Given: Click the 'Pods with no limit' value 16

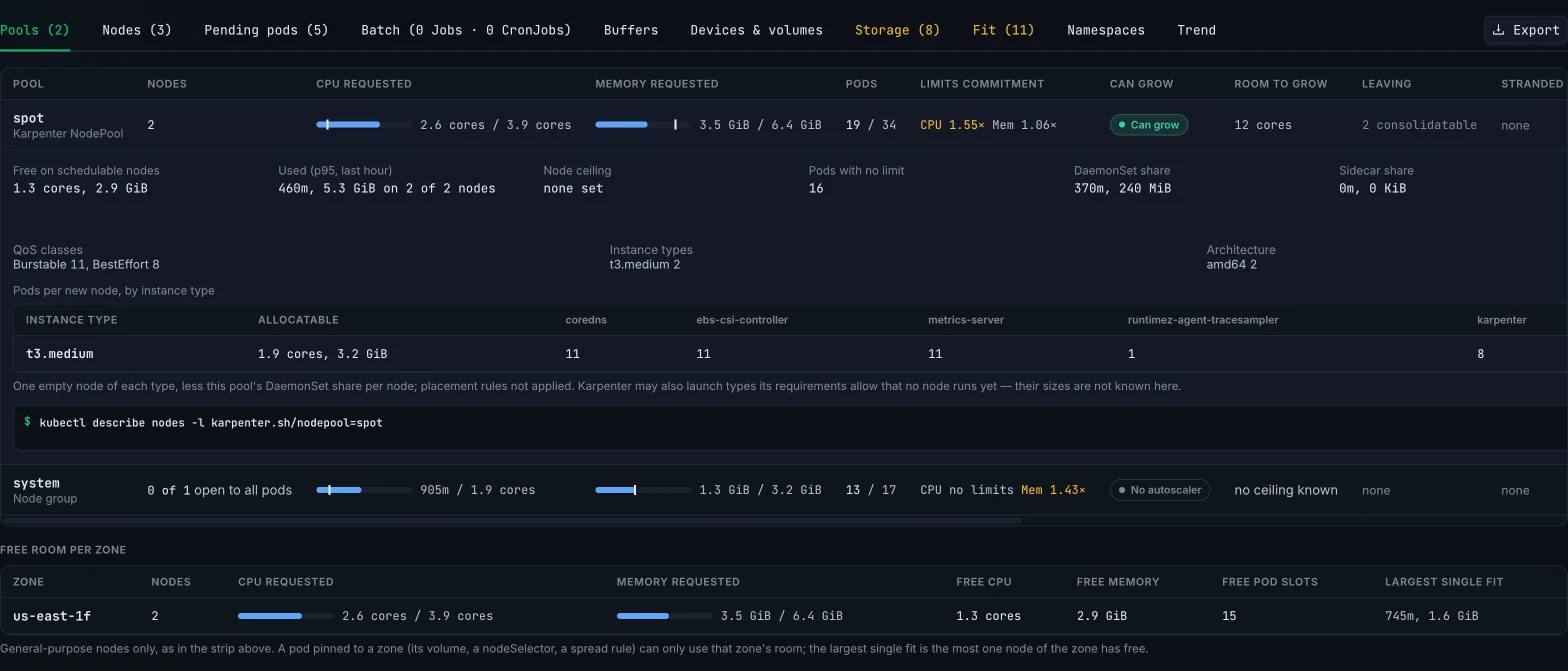Looking at the screenshot, I should (x=816, y=188).
